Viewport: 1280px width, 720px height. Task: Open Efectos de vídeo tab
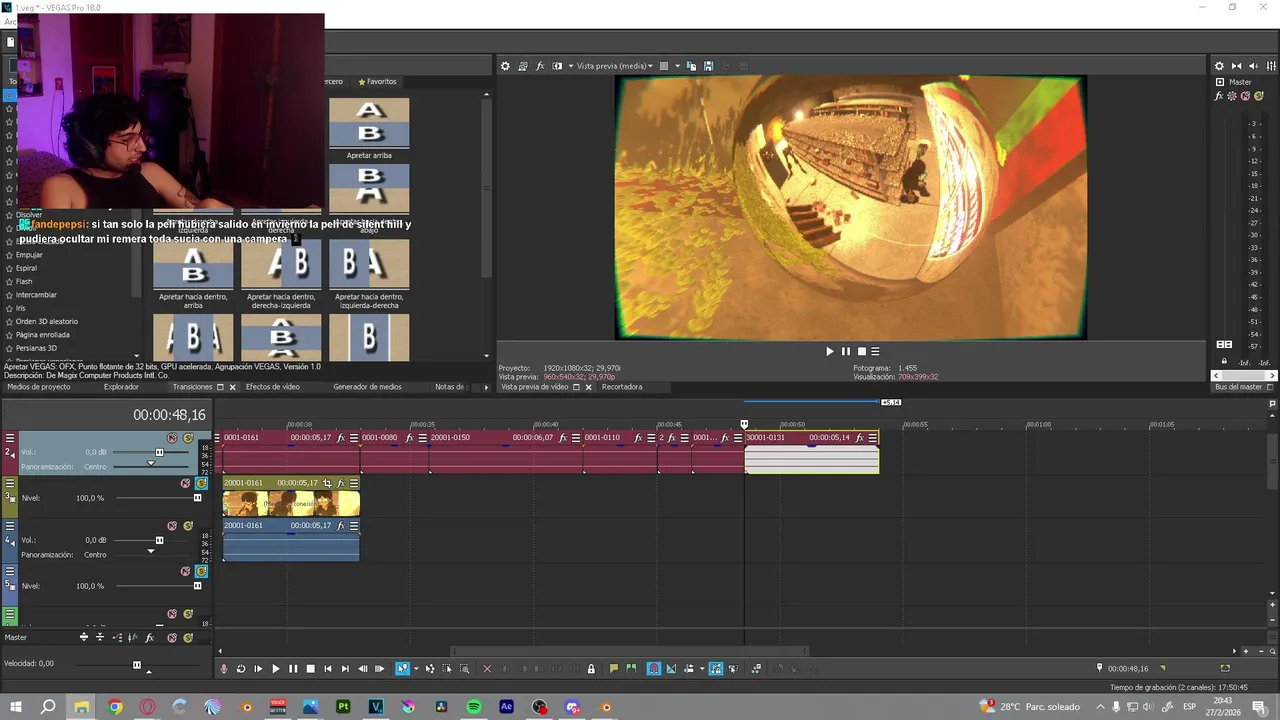click(272, 387)
